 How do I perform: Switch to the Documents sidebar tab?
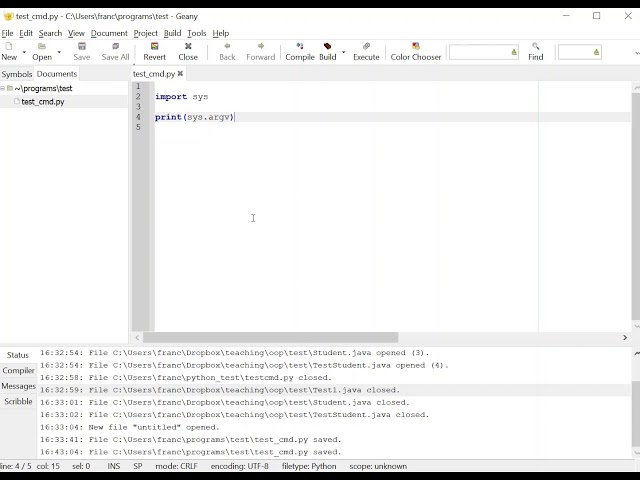pyautogui.click(x=57, y=74)
